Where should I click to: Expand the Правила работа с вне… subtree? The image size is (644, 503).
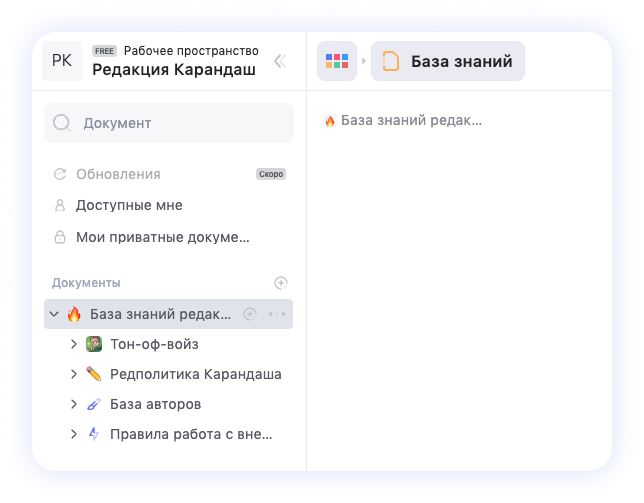74,434
